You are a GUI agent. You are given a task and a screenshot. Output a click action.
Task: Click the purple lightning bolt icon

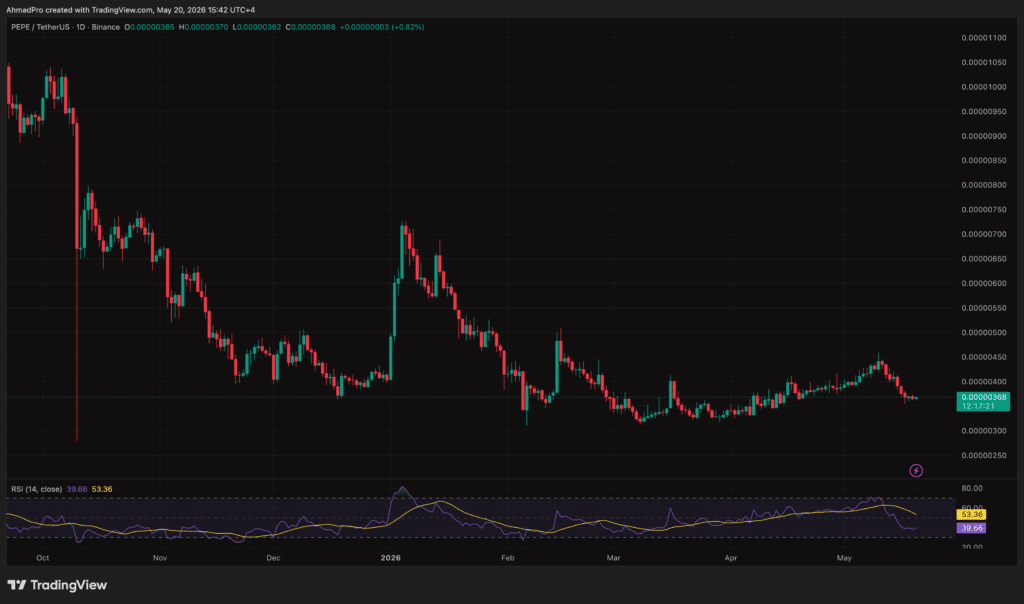916,470
